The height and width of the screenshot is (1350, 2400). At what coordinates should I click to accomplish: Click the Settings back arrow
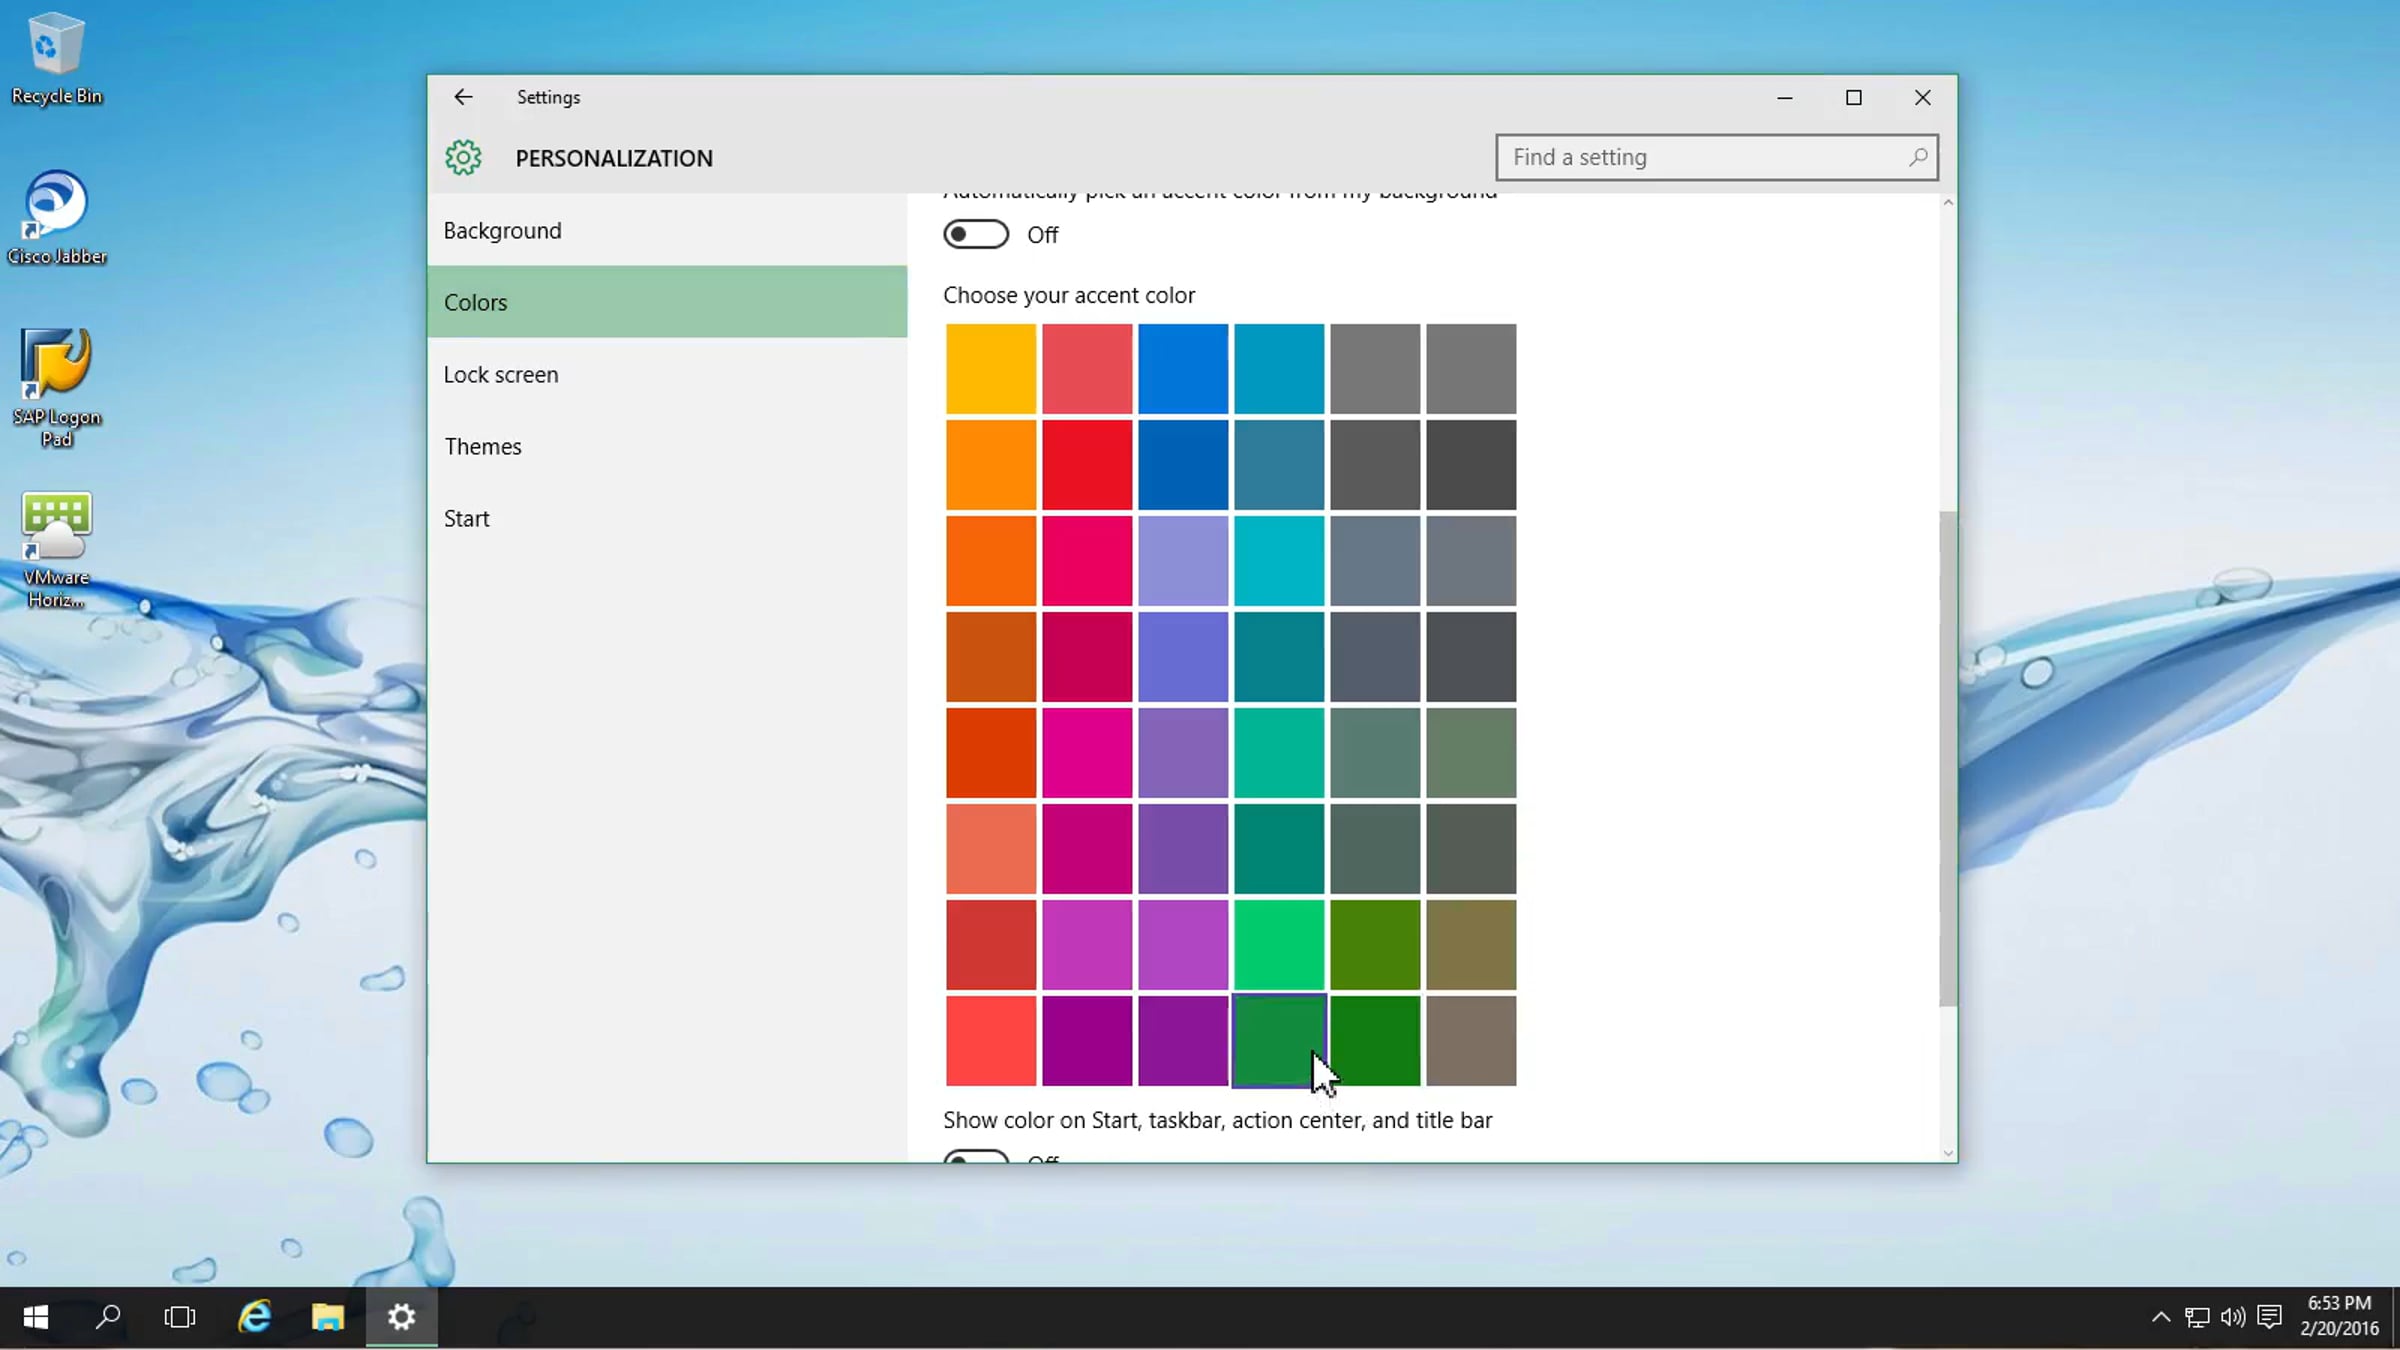(462, 97)
